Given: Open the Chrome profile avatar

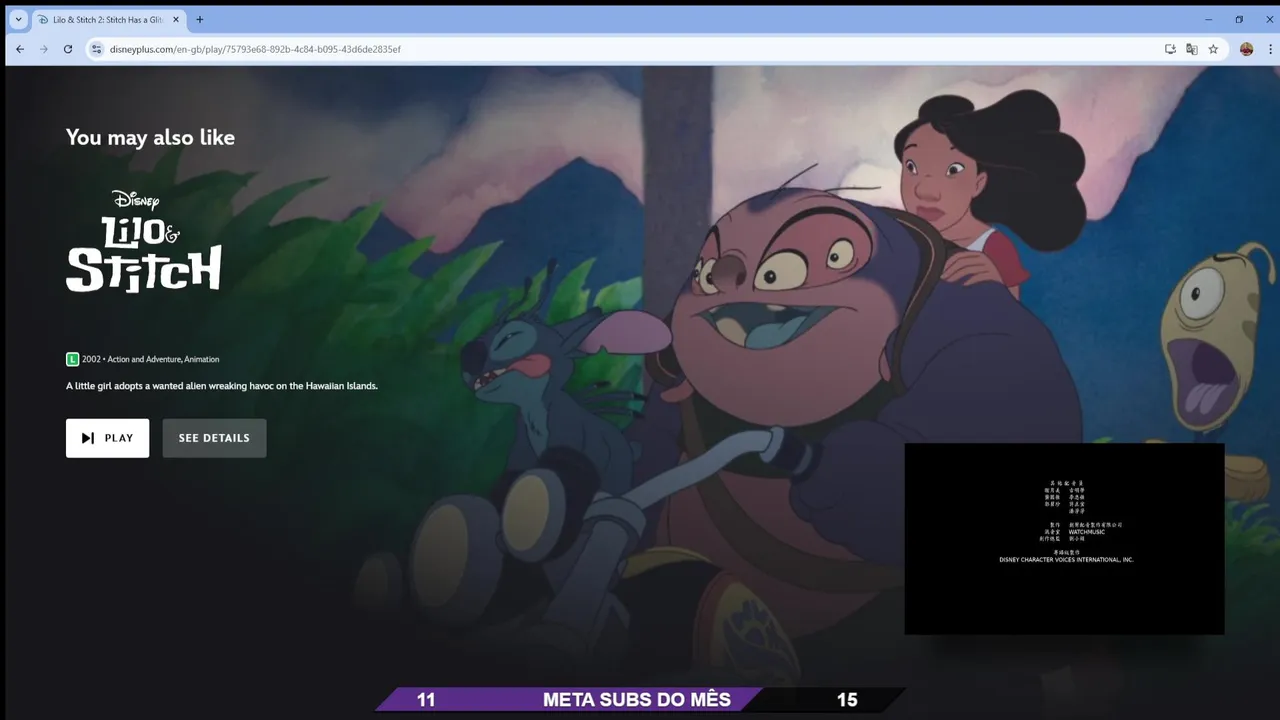Looking at the screenshot, I should (x=1246, y=49).
